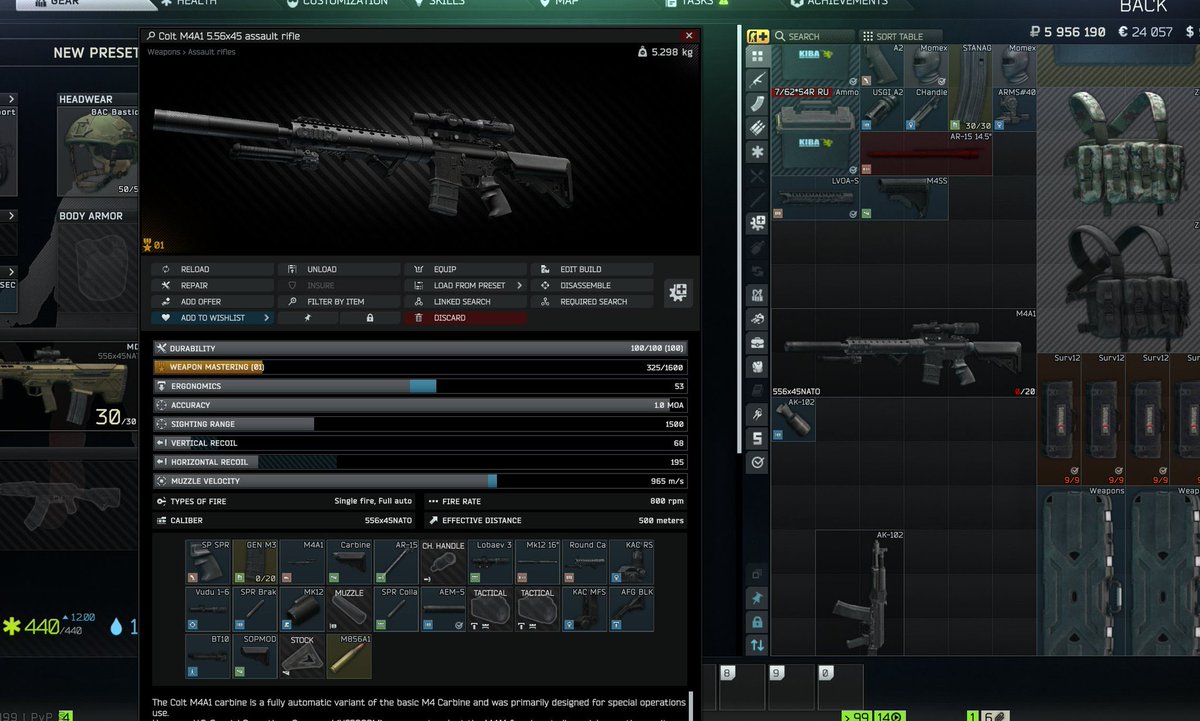
Task: Toggle the lock icon in stash sidebar
Action: coord(757,622)
